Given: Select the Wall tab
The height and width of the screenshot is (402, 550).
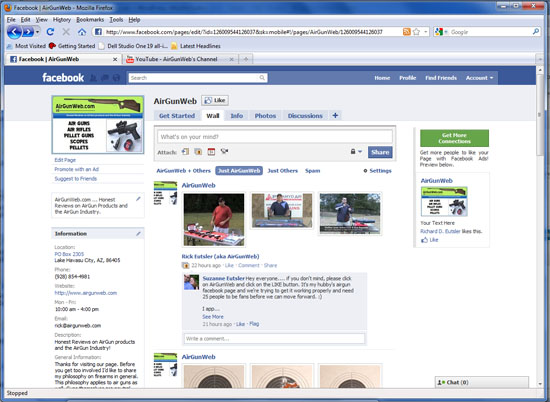Looking at the screenshot, I should [x=213, y=116].
